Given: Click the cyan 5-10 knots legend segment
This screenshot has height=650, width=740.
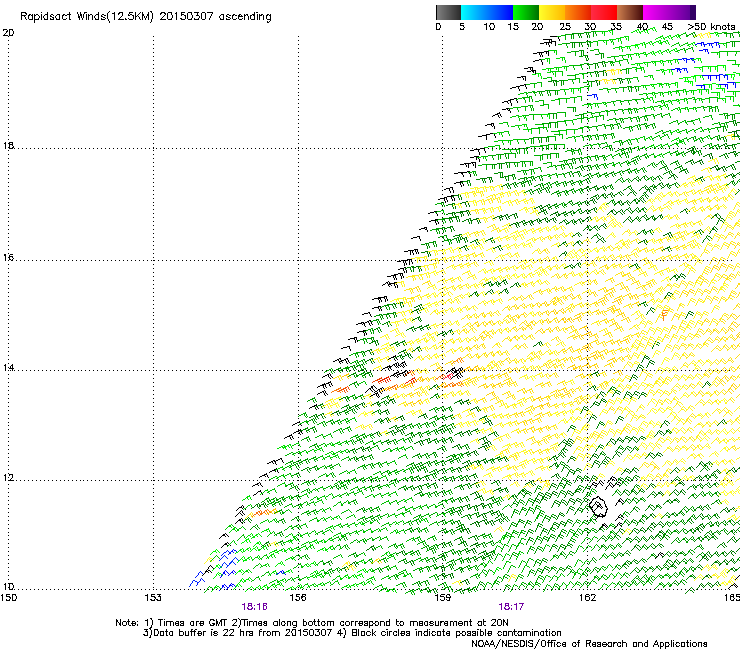Looking at the screenshot, I should pos(474,12).
